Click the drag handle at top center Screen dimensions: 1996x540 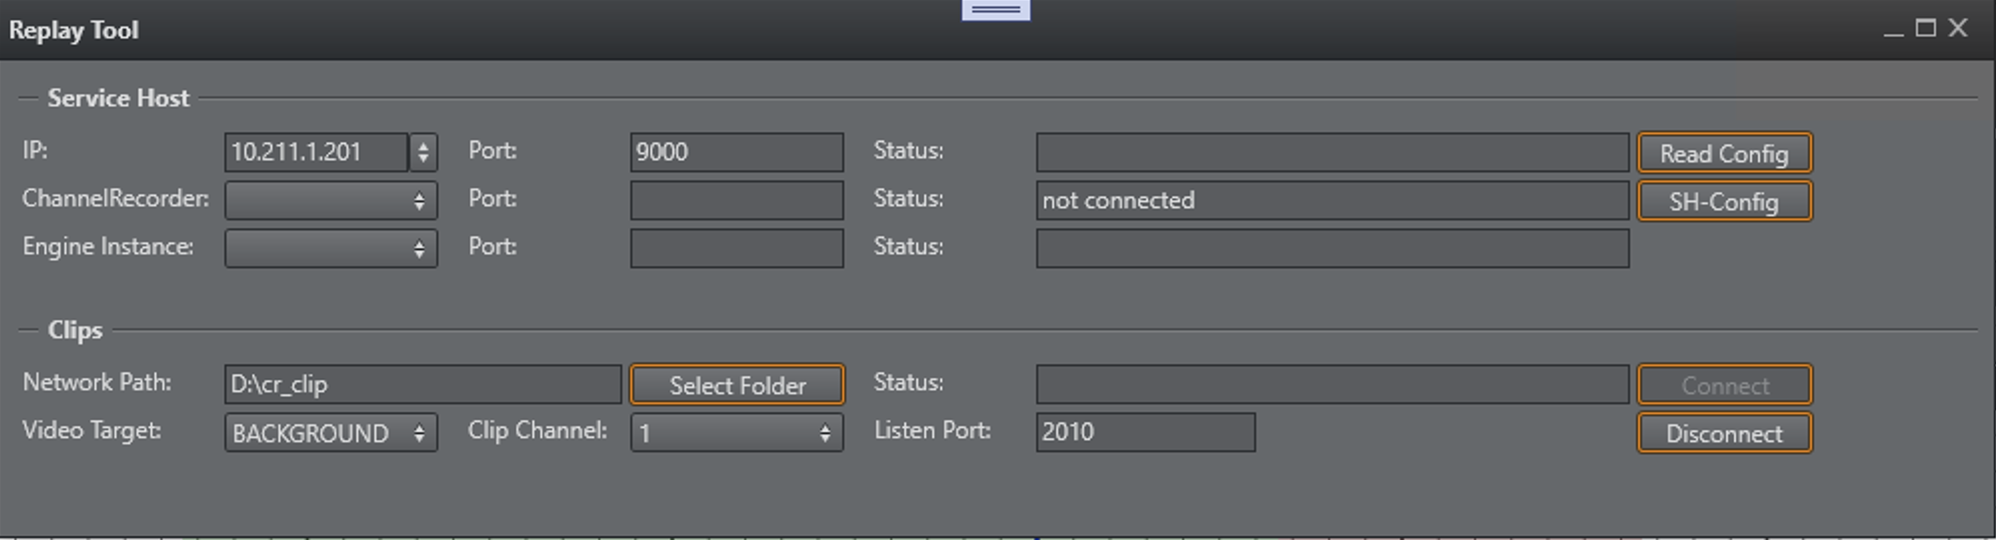(996, 10)
